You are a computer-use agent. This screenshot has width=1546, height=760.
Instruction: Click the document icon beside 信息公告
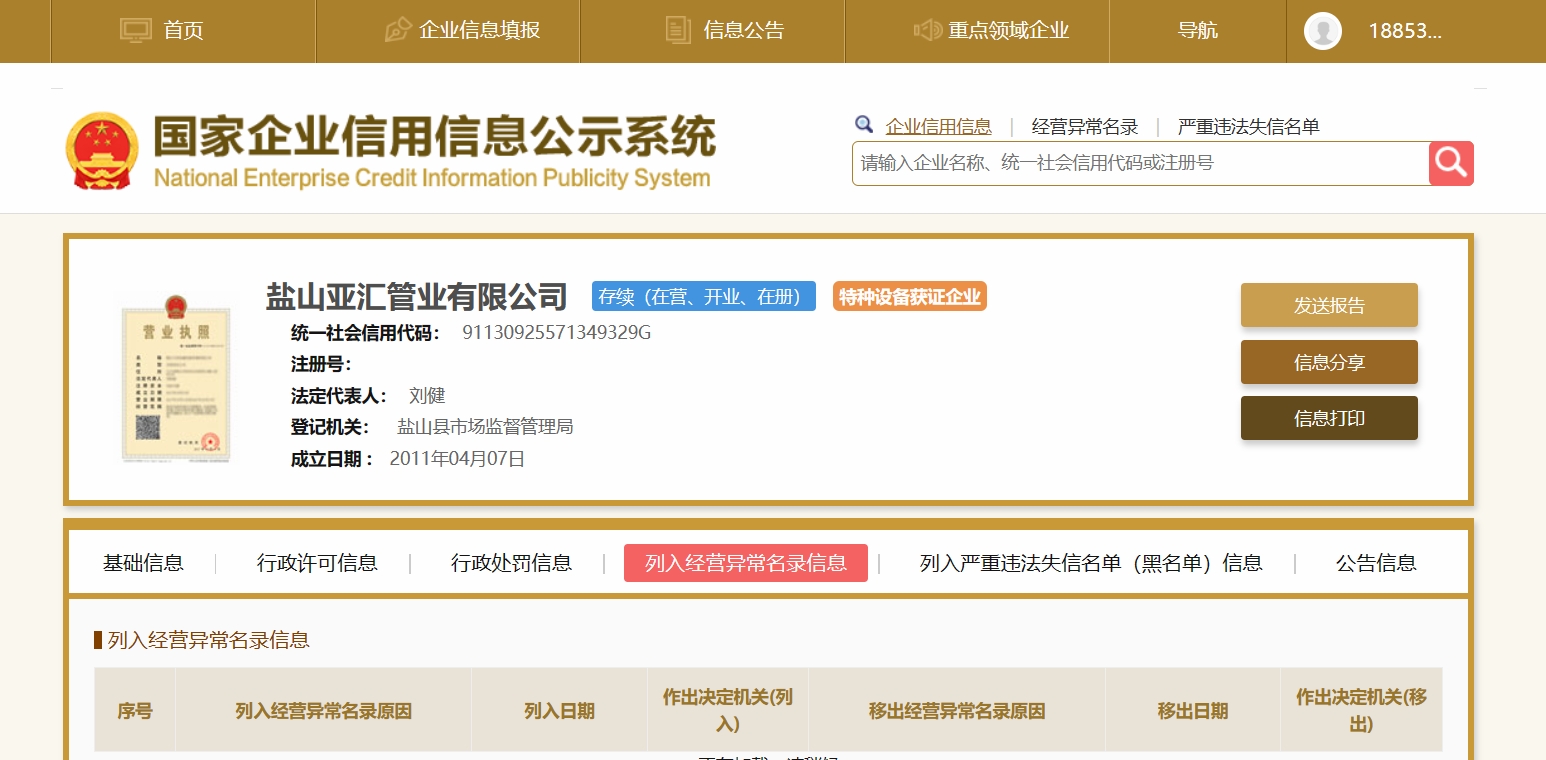[678, 30]
